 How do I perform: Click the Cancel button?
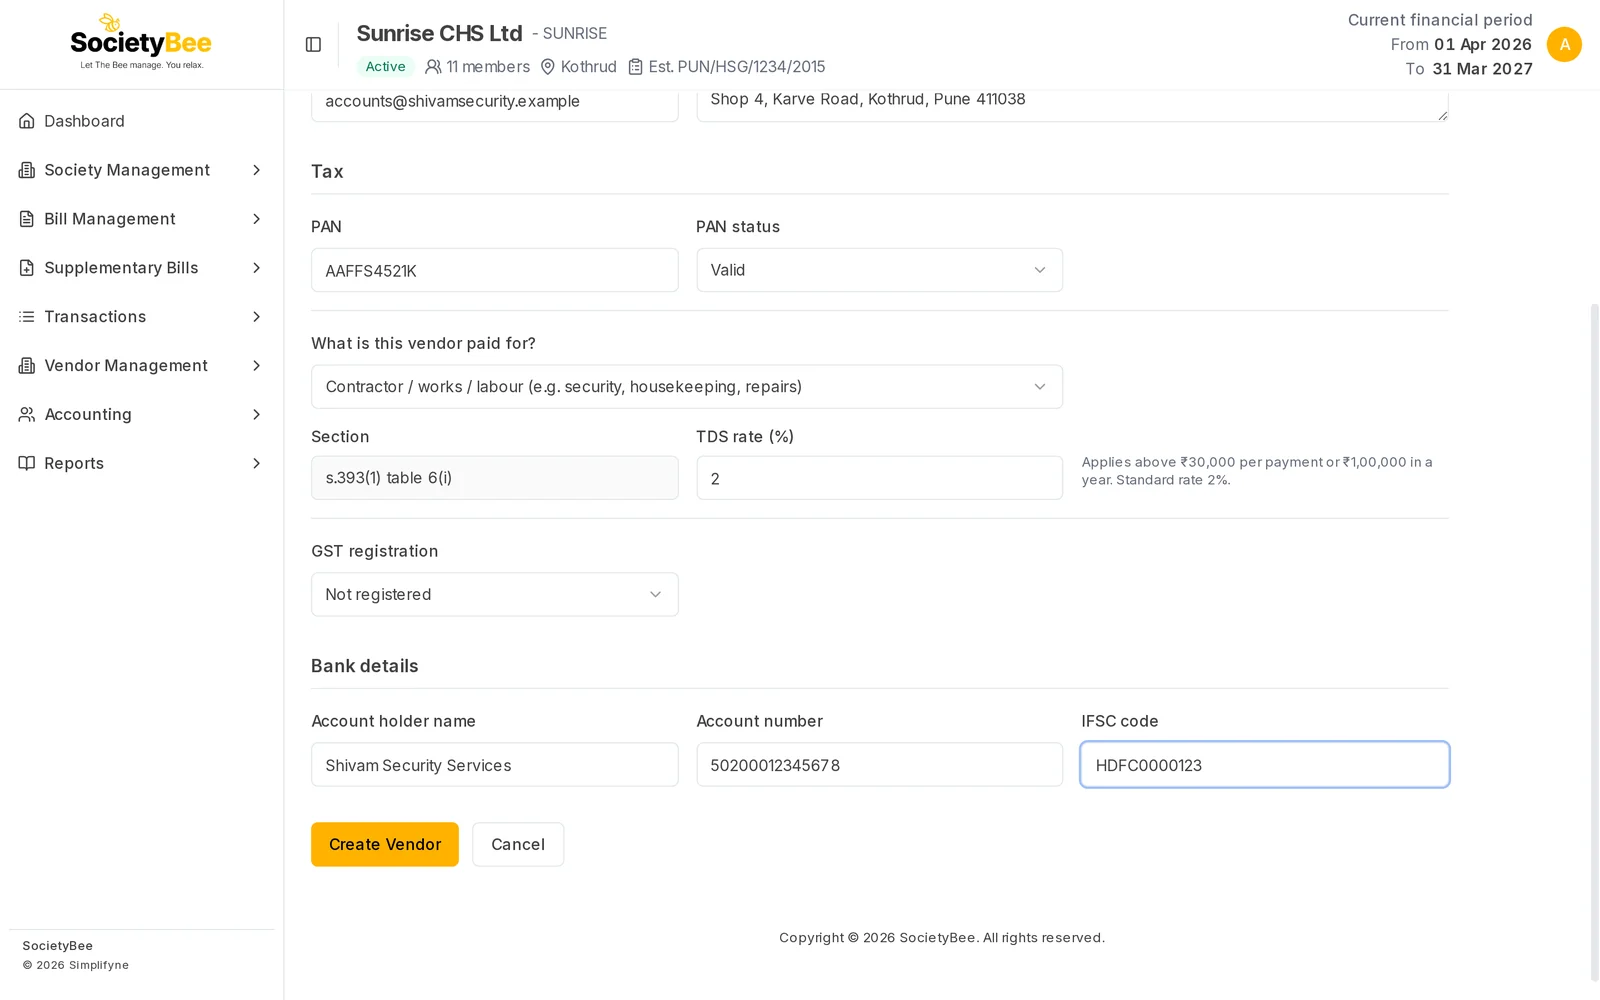(518, 845)
